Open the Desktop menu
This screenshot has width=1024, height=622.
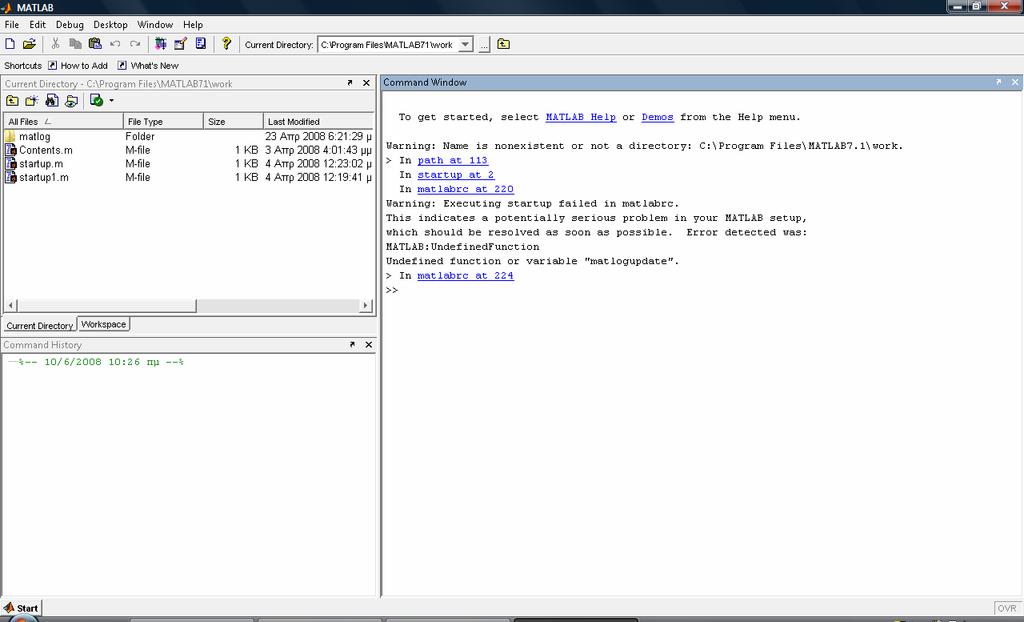[110, 25]
